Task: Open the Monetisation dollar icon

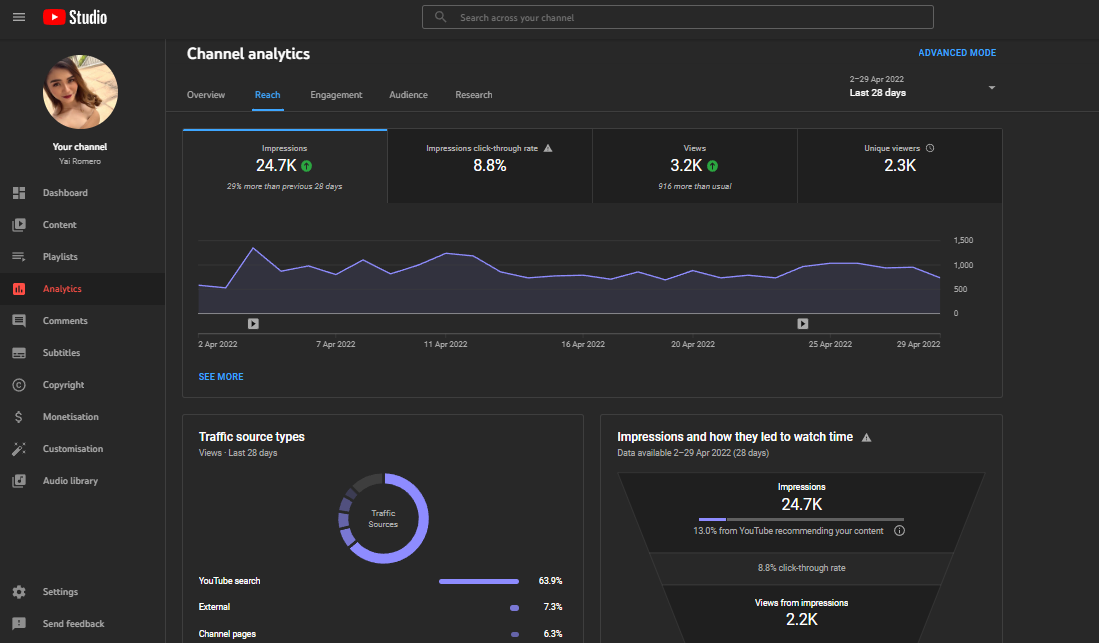Action: point(19,417)
